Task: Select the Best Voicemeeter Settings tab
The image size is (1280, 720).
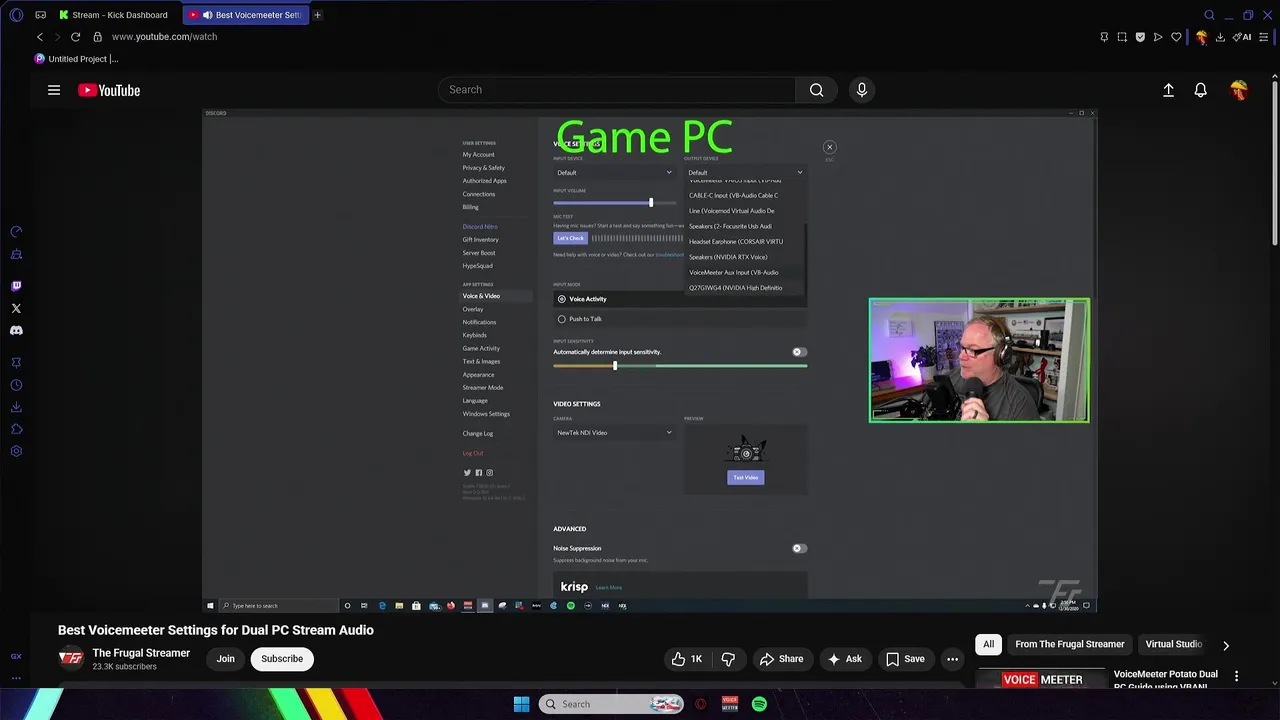Action: (x=244, y=15)
